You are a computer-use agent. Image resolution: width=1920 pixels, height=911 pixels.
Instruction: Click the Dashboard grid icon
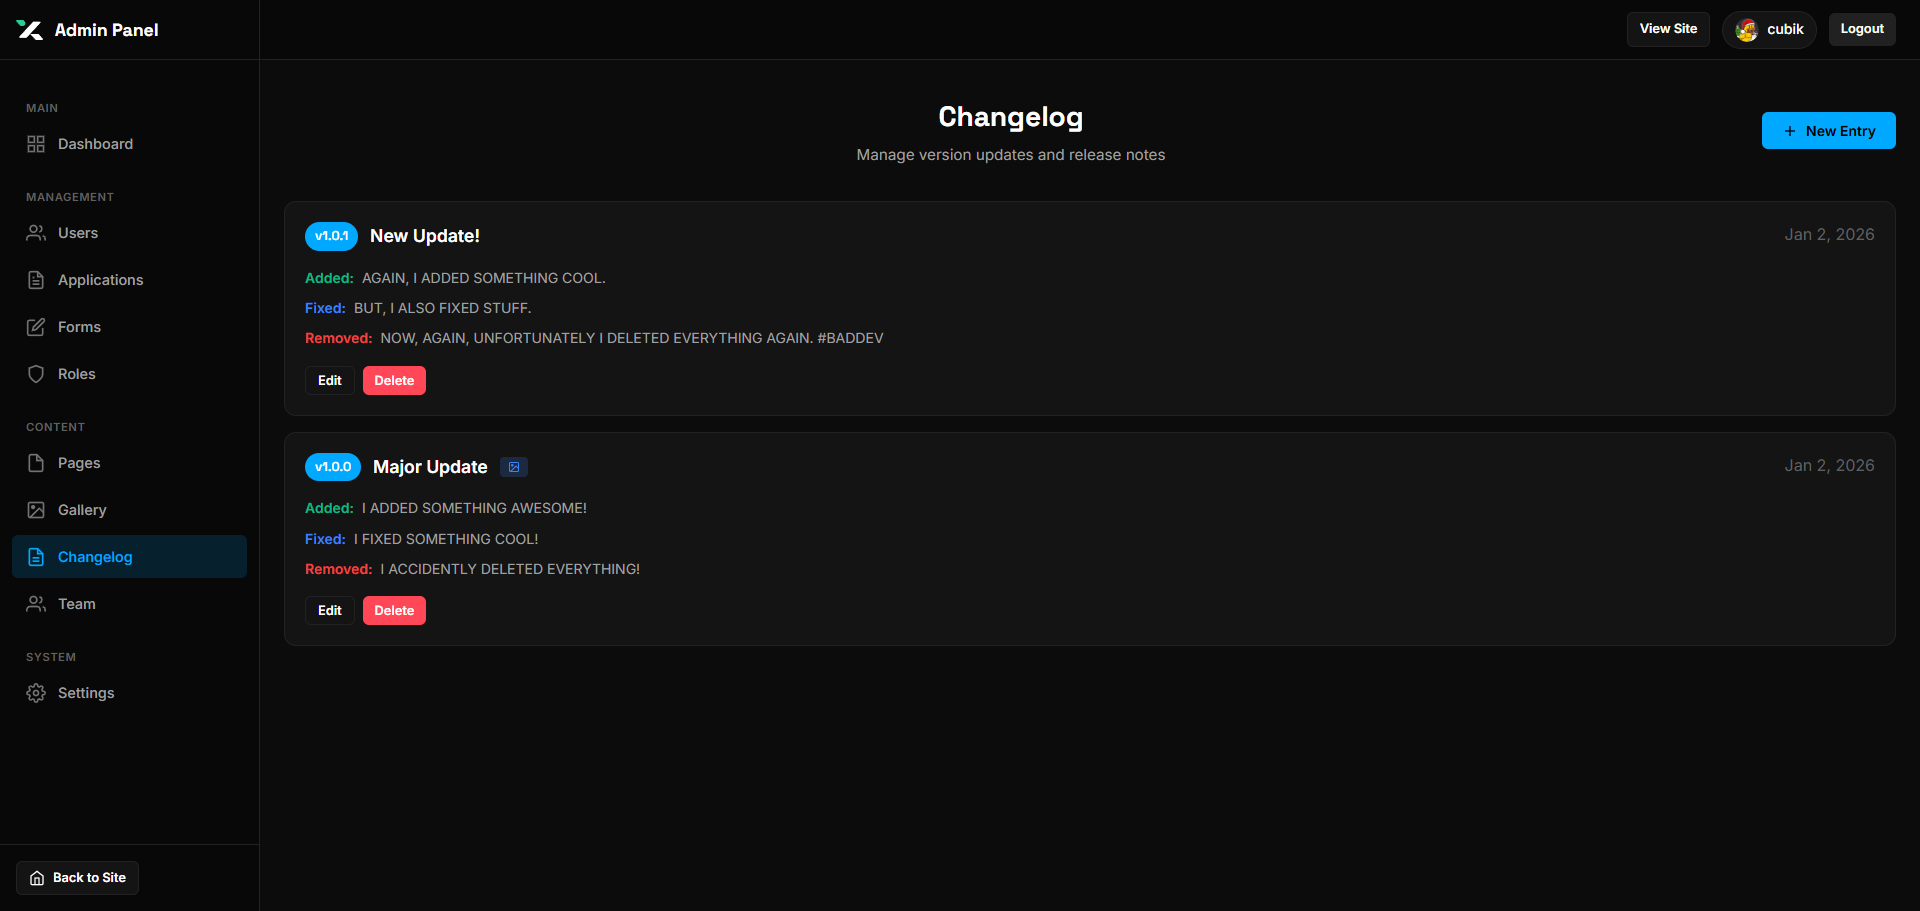coord(36,144)
